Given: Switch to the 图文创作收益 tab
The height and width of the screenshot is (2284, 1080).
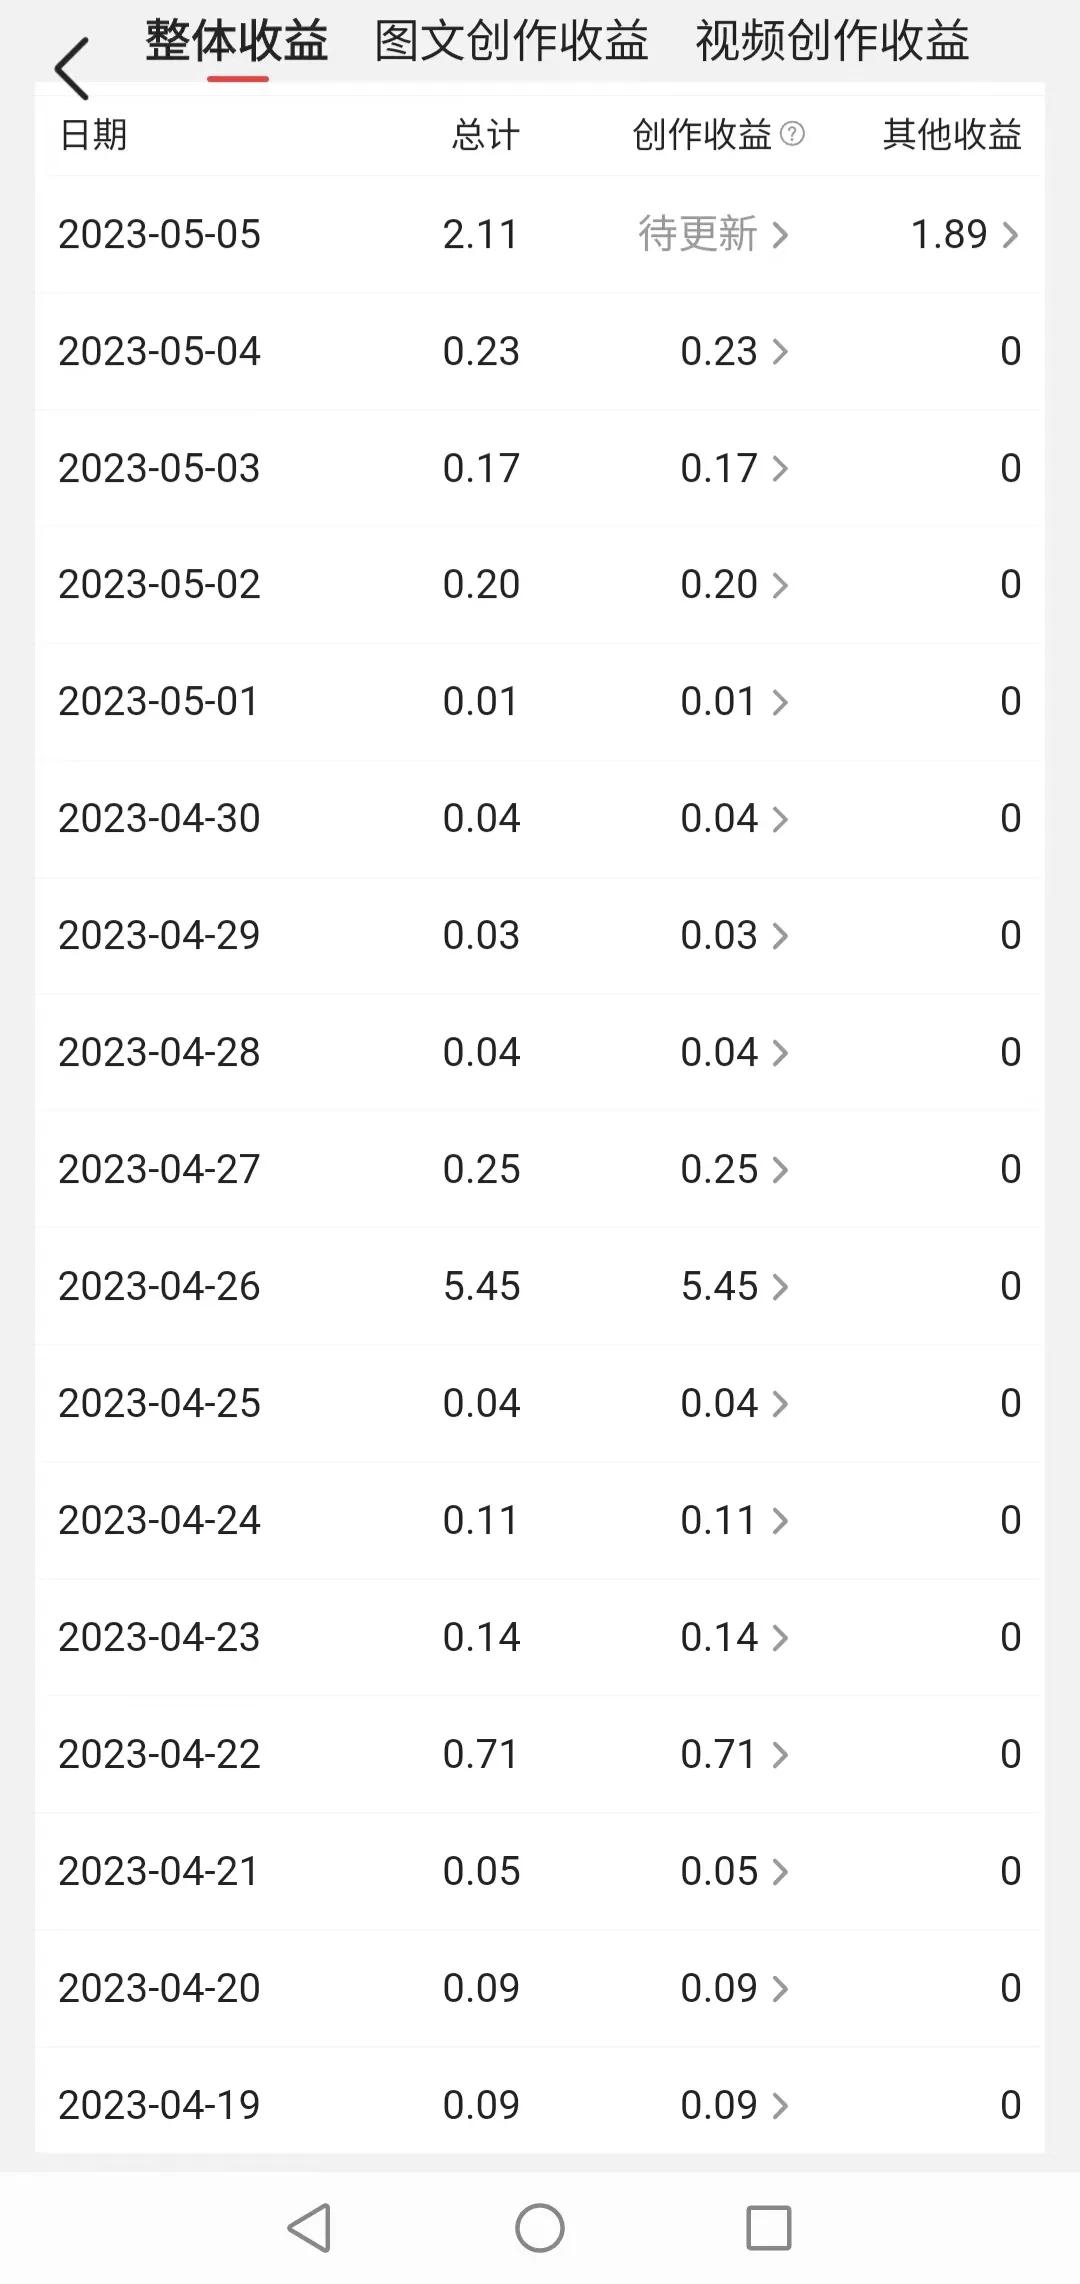Looking at the screenshot, I should [511, 42].
